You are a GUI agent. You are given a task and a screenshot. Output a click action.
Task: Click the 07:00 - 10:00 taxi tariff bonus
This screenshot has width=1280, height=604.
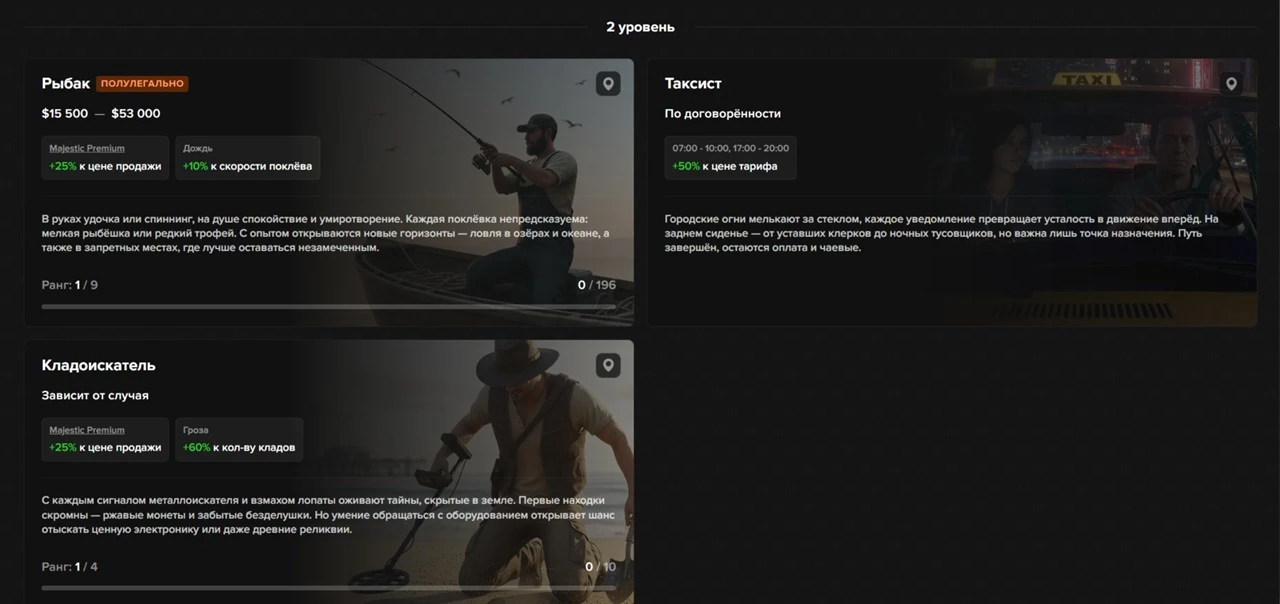point(730,158)
